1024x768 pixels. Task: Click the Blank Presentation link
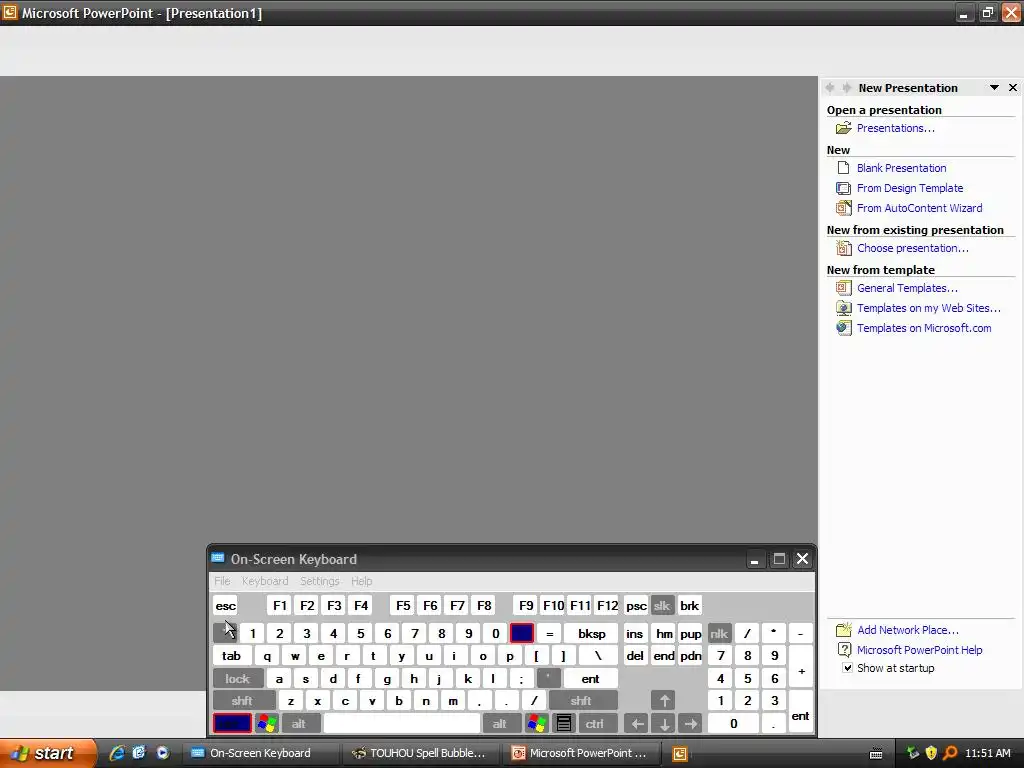901,168
